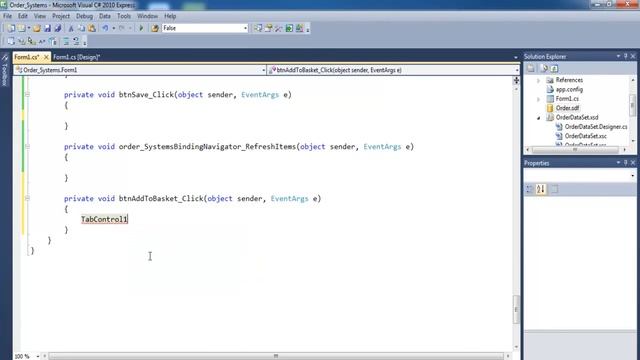Click the Redo arrow icon
This screenshot has width=640, height=360.
[x=122, y=28]
